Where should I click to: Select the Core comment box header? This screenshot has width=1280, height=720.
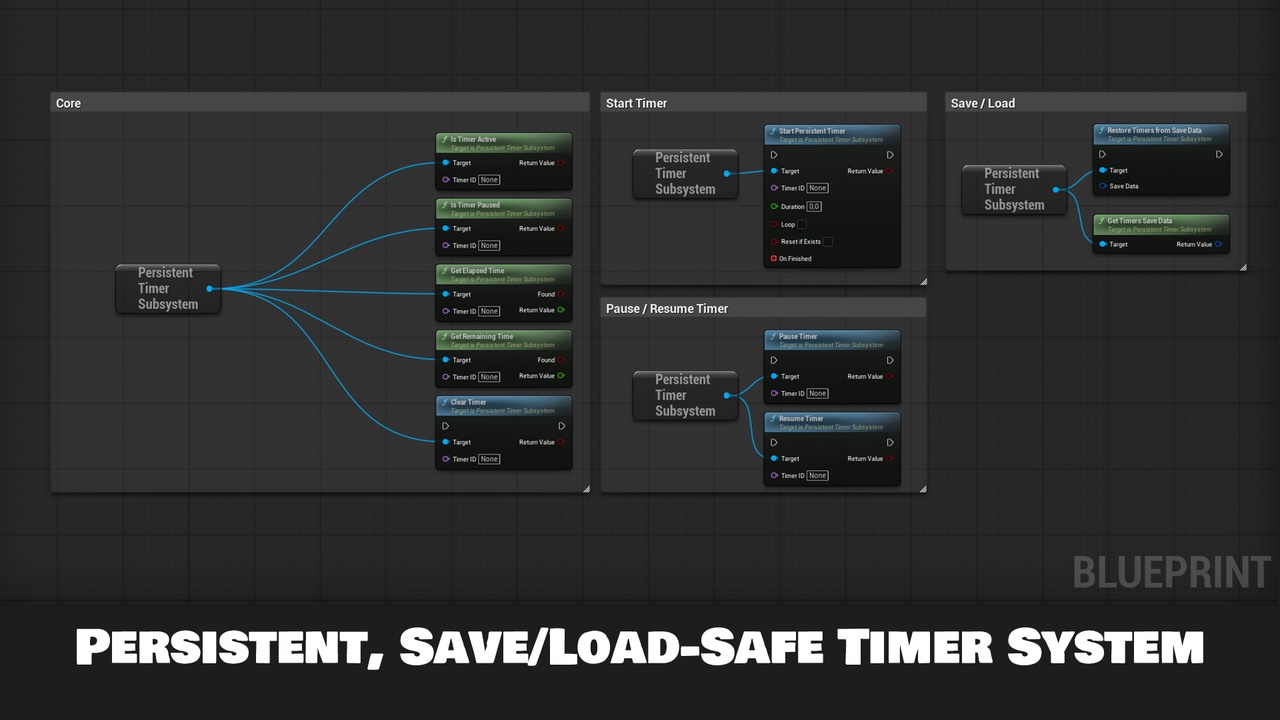(320, 103)
